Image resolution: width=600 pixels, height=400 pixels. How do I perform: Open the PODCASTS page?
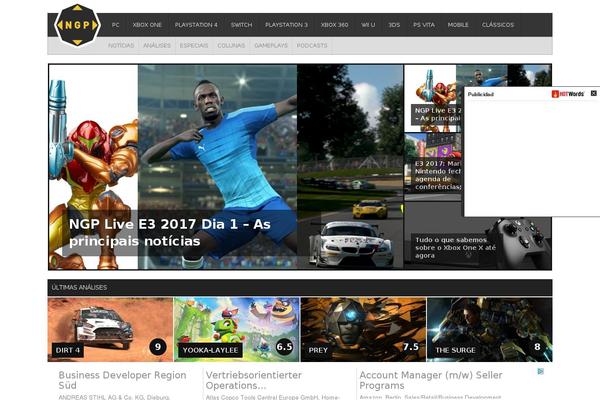312,46
